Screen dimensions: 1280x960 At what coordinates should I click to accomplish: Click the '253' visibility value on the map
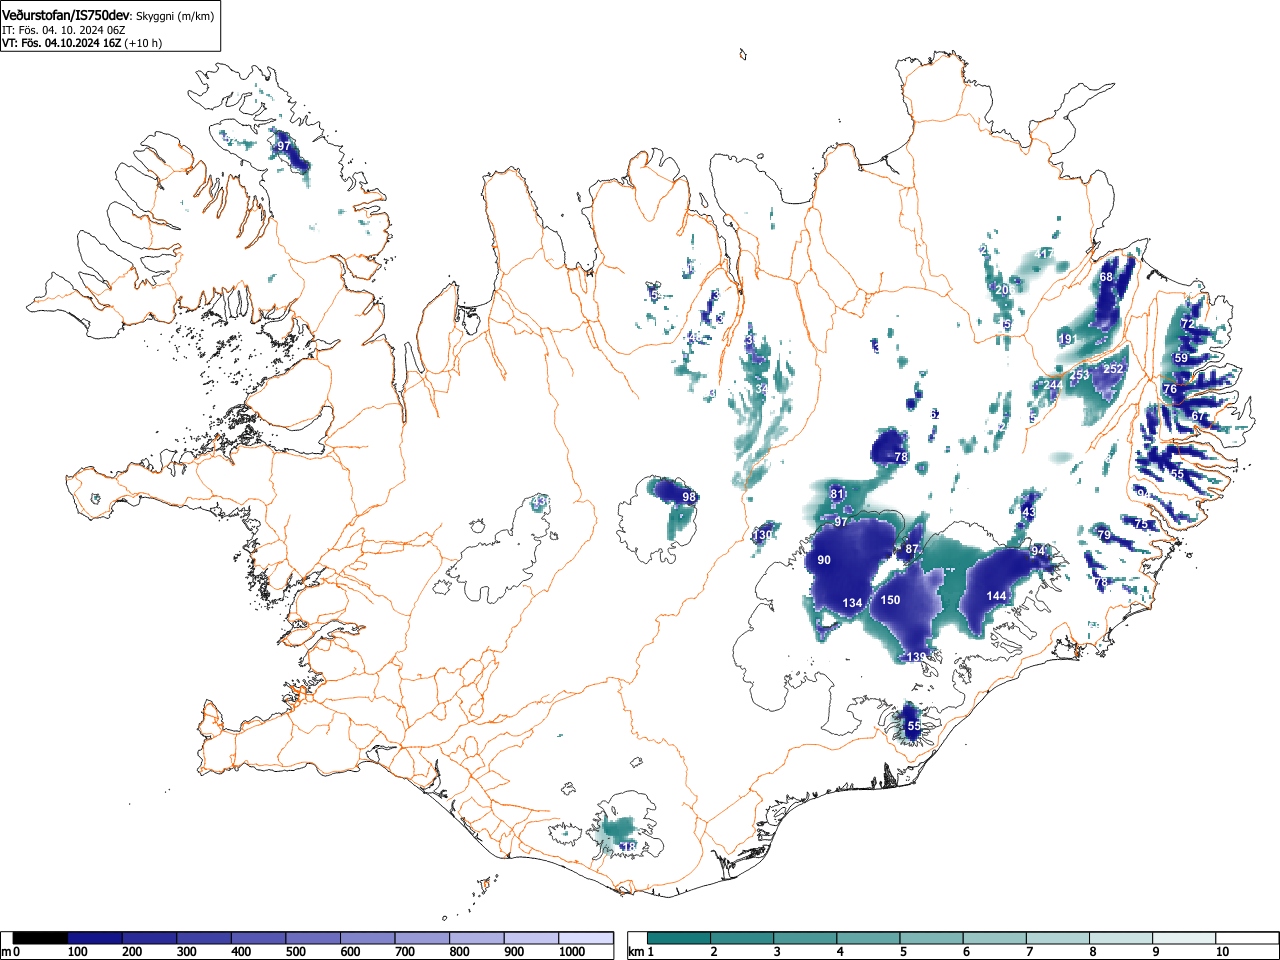point(1080,376)
